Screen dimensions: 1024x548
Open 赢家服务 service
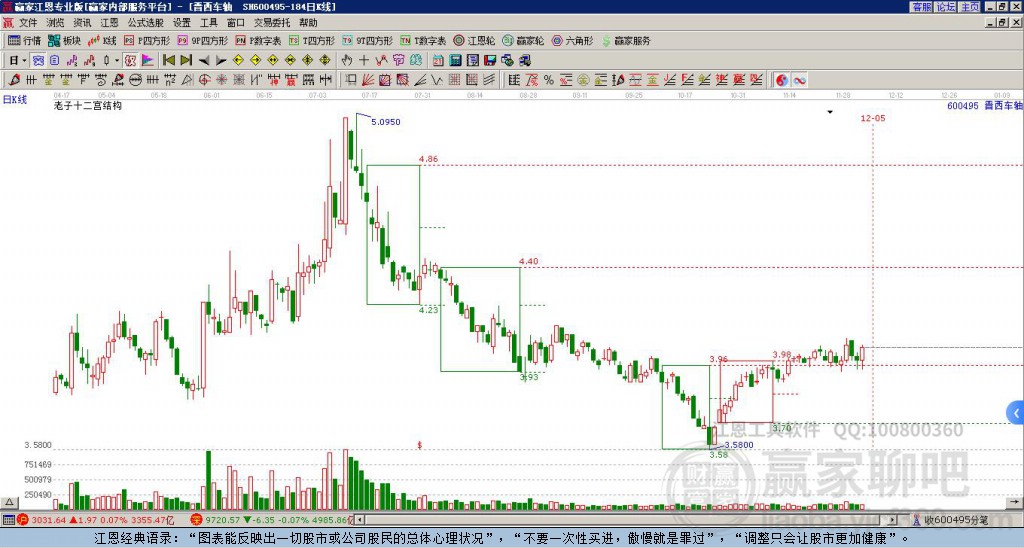(x=626, y=40)
